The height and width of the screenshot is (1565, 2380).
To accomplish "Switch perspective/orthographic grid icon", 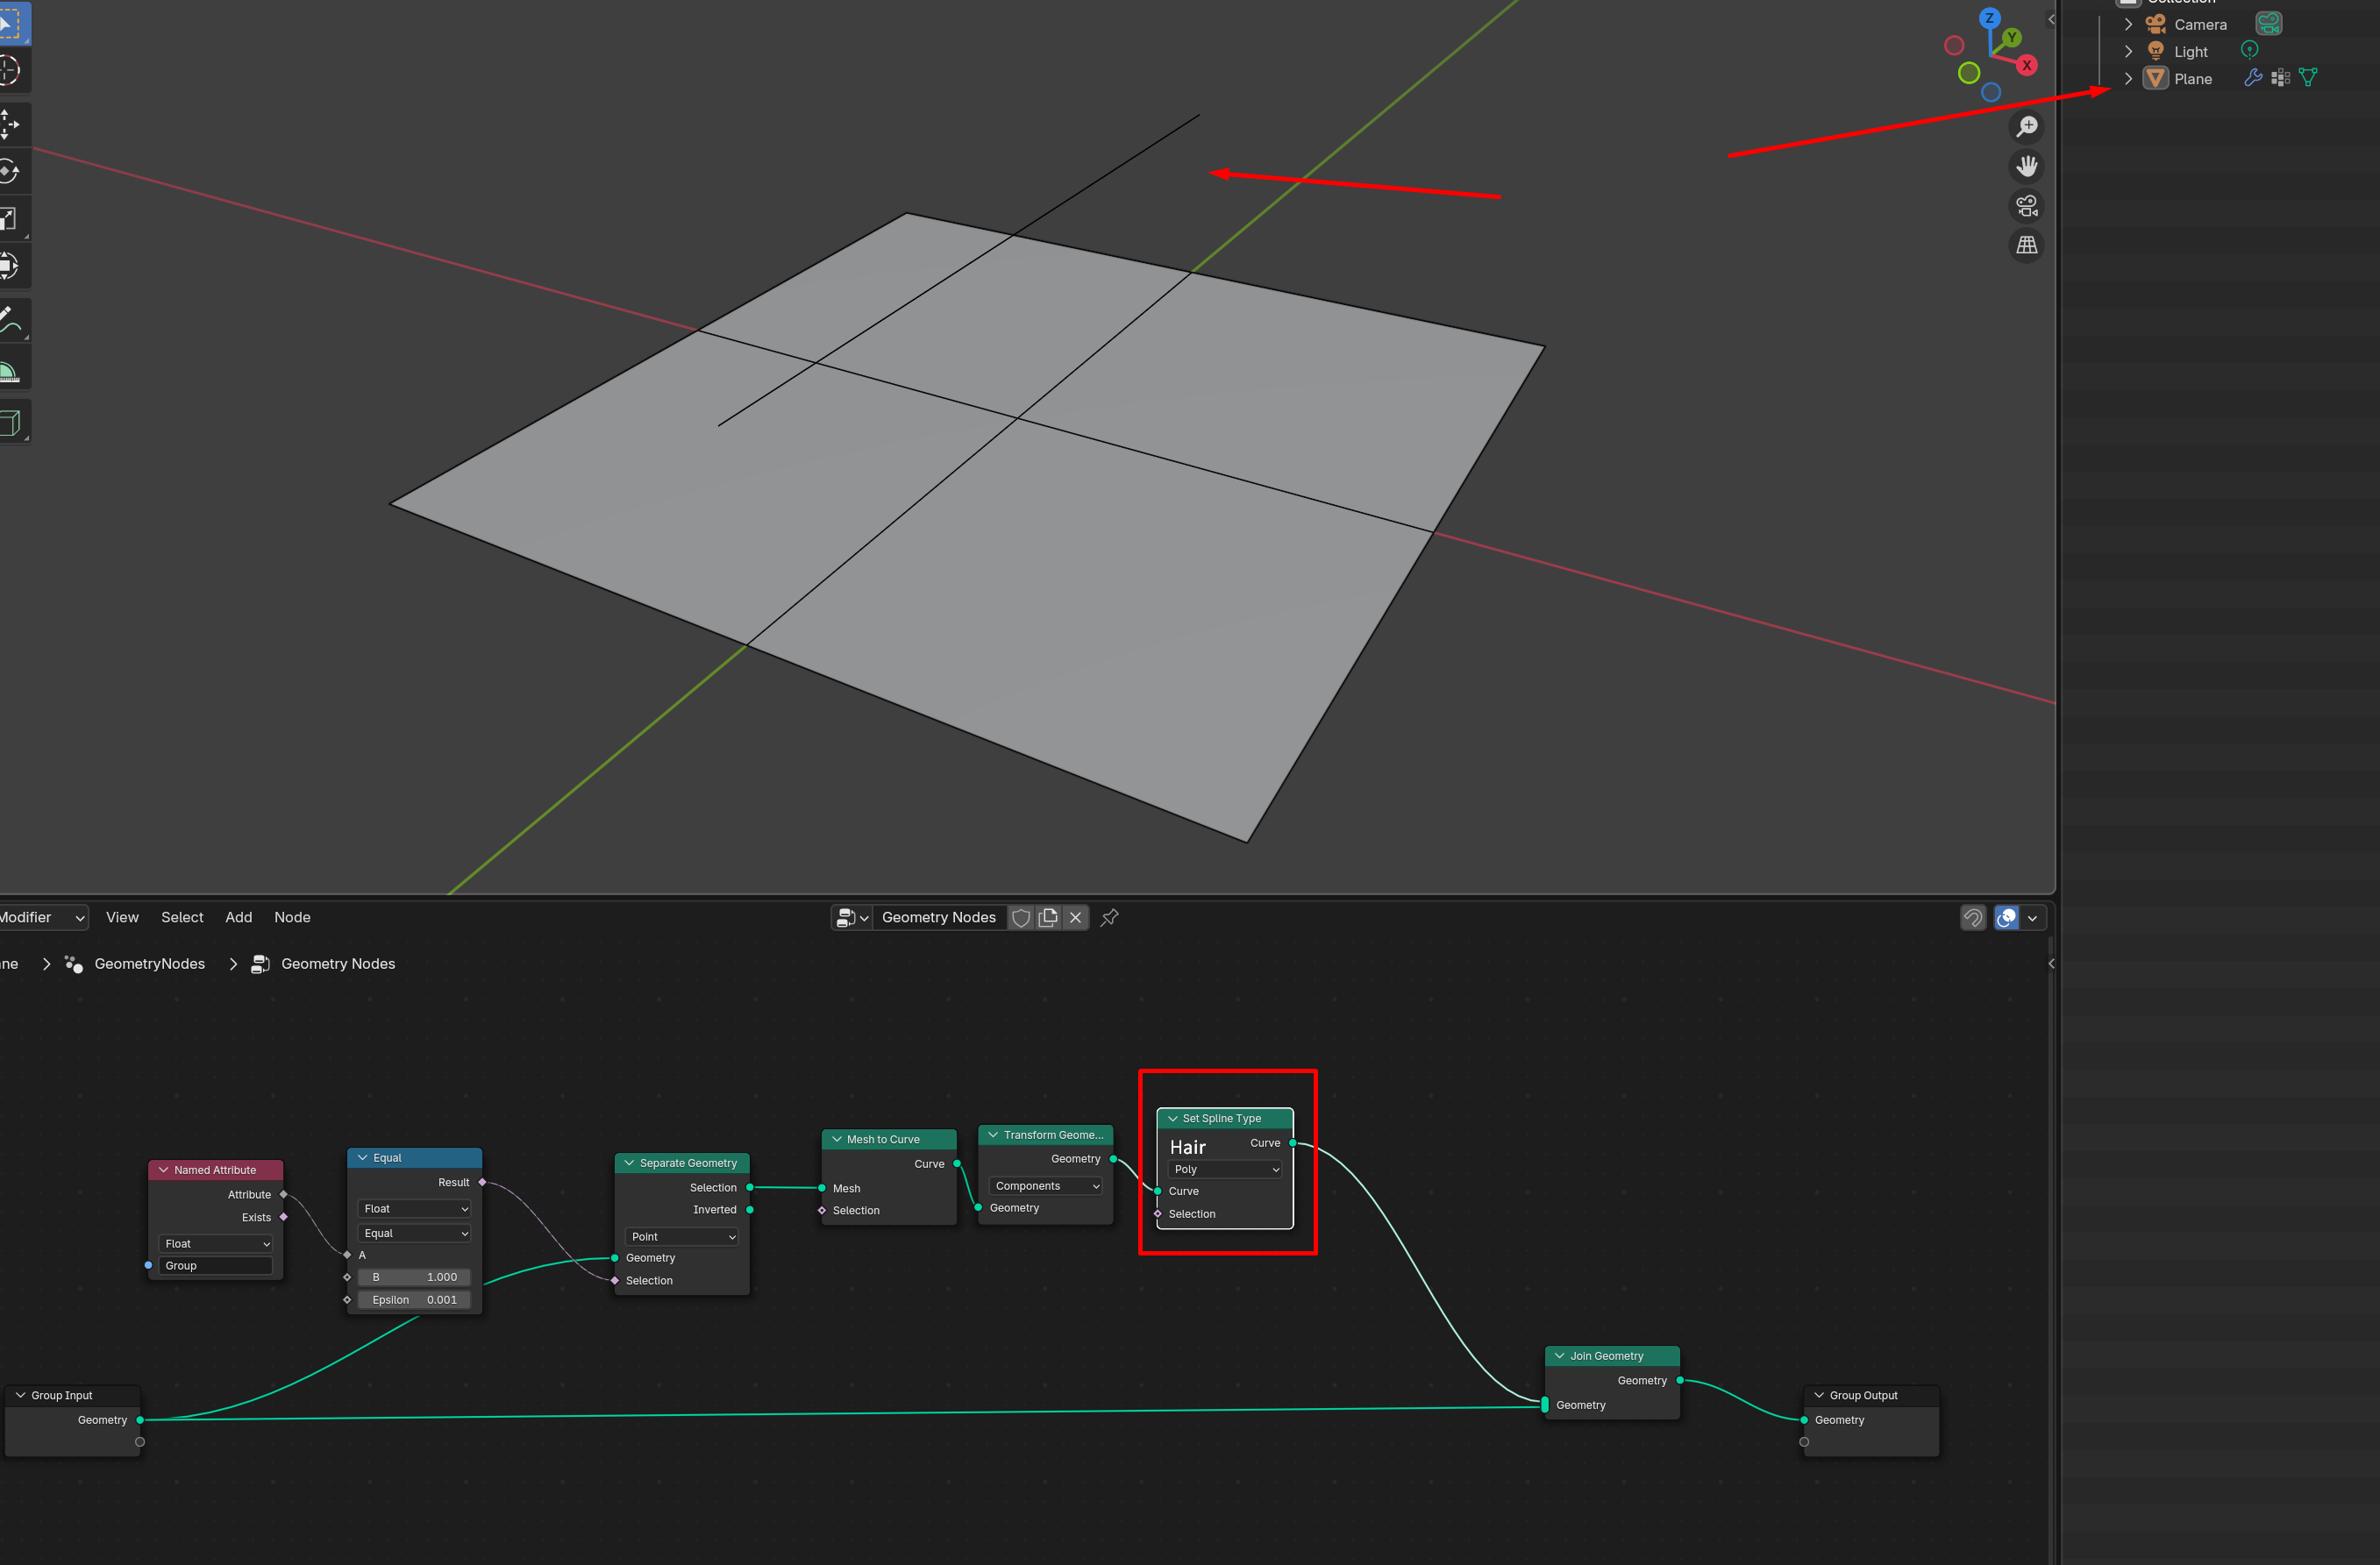I will tap(2027, 245).
